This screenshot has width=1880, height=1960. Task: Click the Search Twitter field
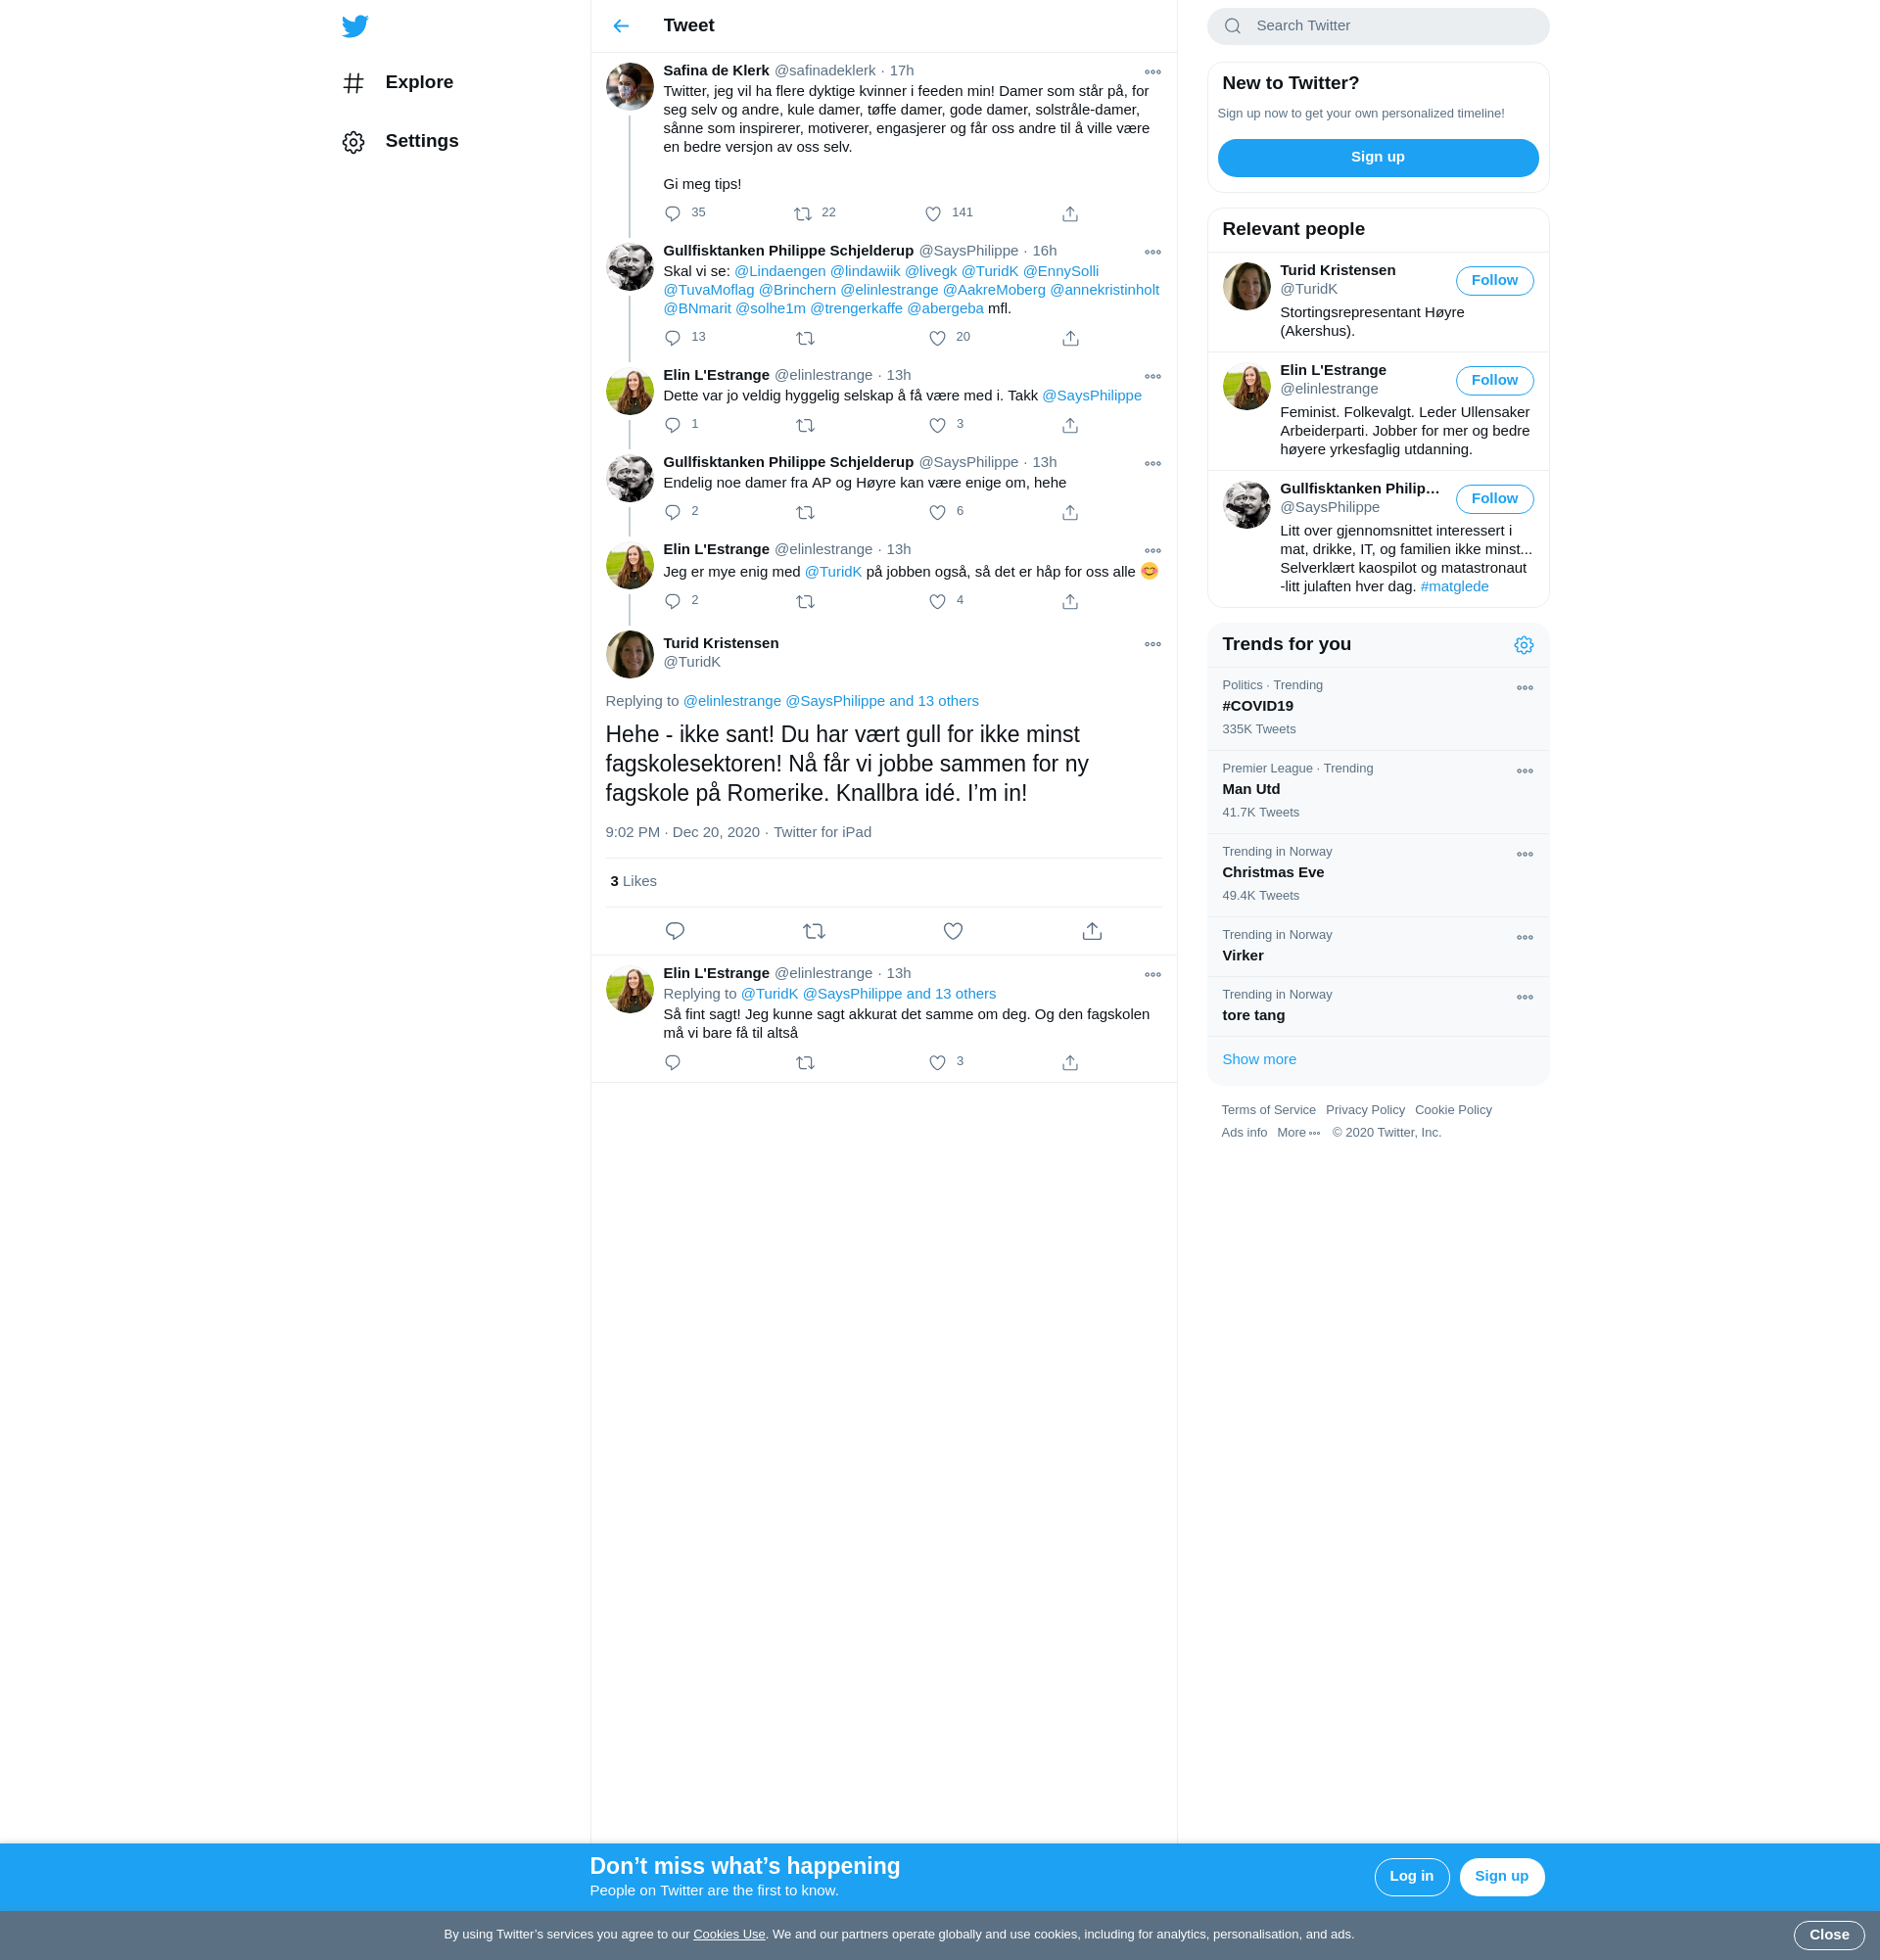coord(1378,26)
